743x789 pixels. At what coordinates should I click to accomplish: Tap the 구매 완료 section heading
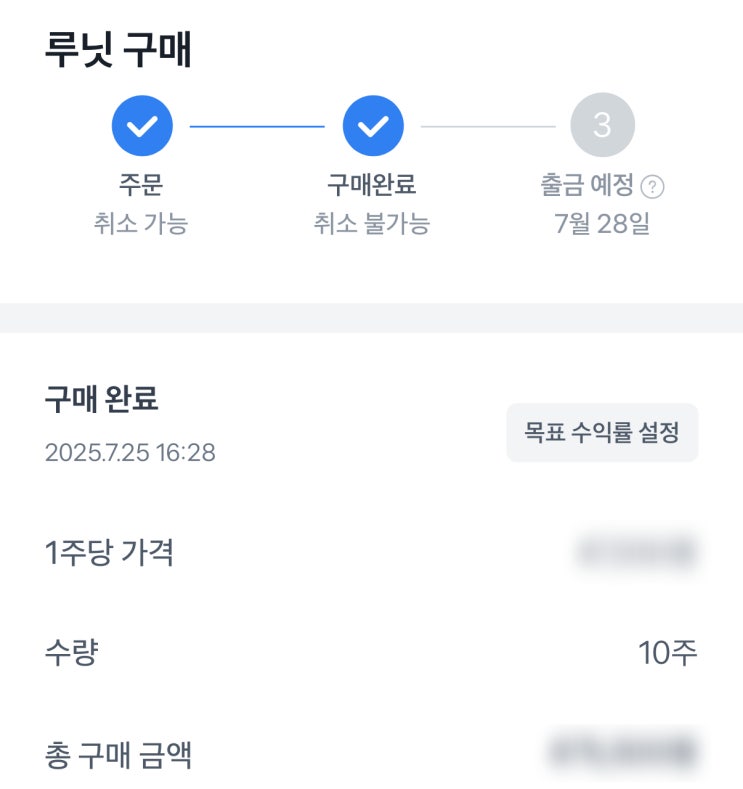click(101, 400)
